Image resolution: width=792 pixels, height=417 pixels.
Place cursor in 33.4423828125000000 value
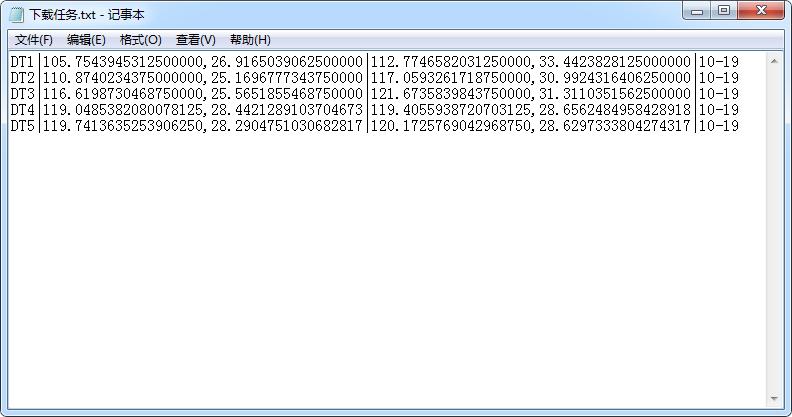click(x=615, y=62)
